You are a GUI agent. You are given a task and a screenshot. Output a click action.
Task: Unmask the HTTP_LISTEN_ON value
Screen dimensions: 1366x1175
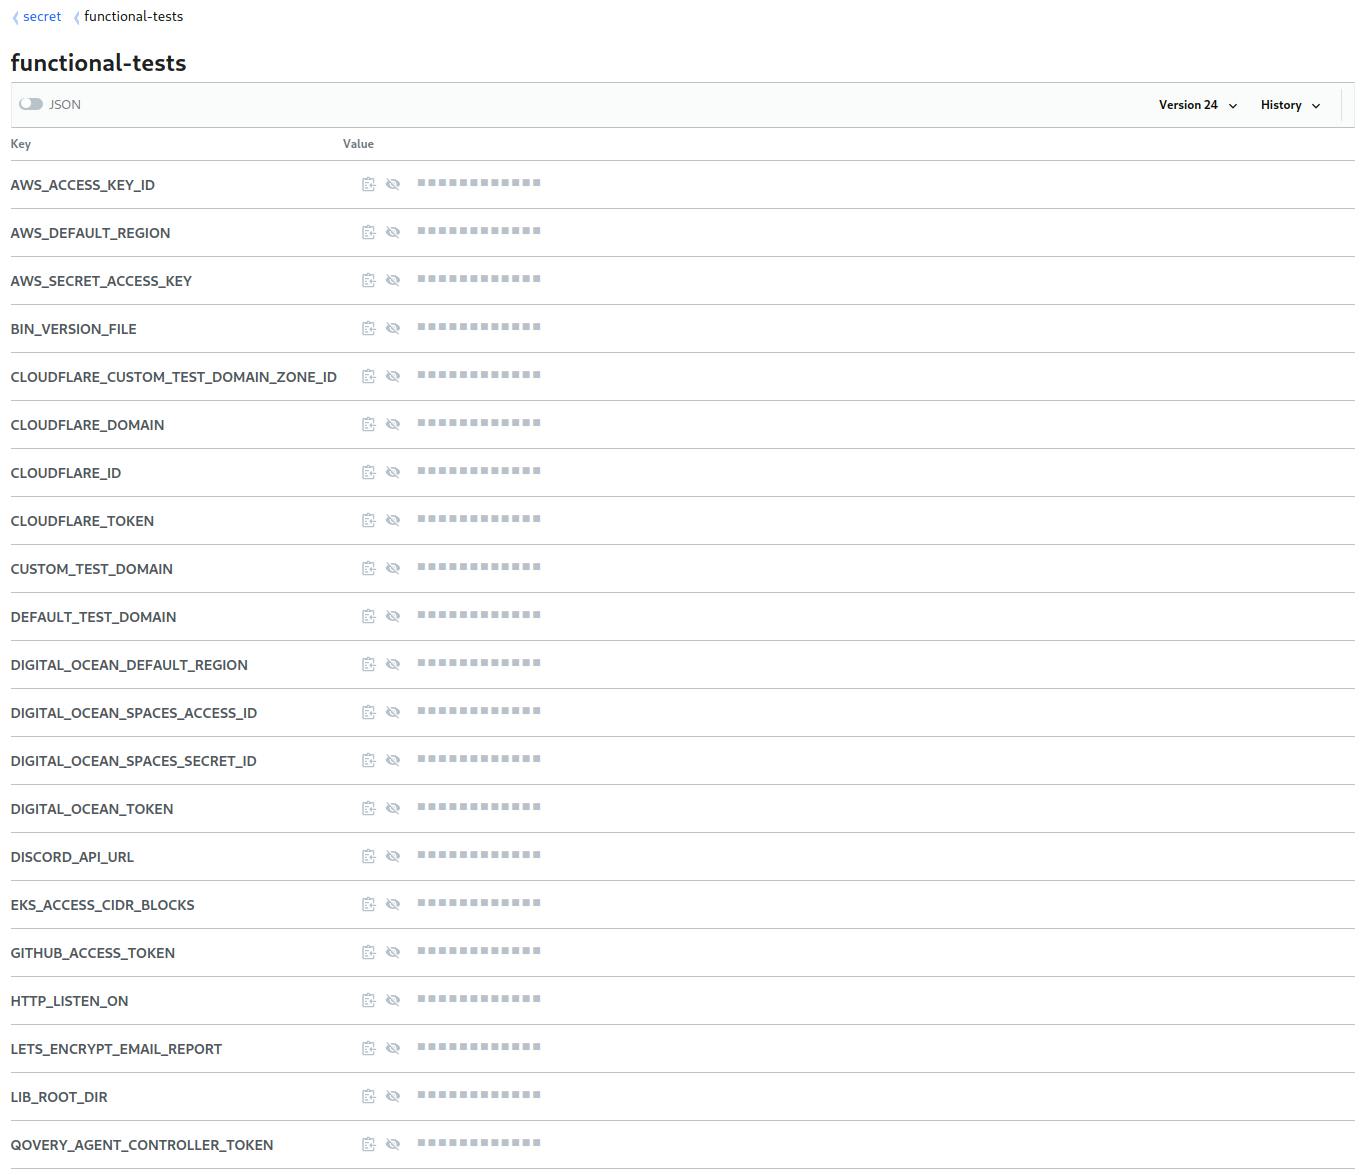click(x=393, y=1000)
